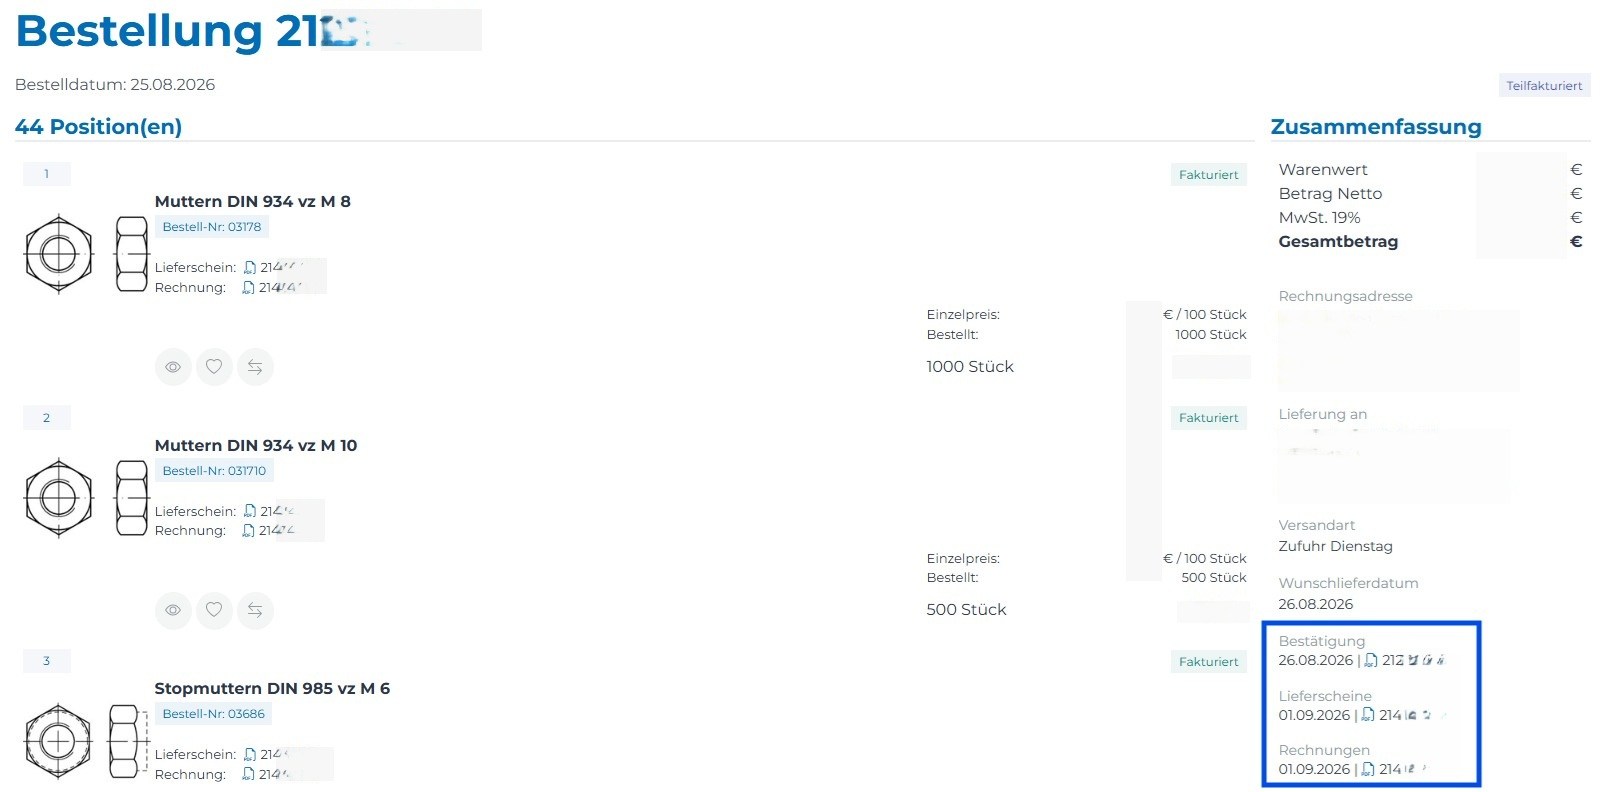The height and width of the screenshot is (792, 1600).
Task: Click position number 2 badge
Action: pos(46,418)
